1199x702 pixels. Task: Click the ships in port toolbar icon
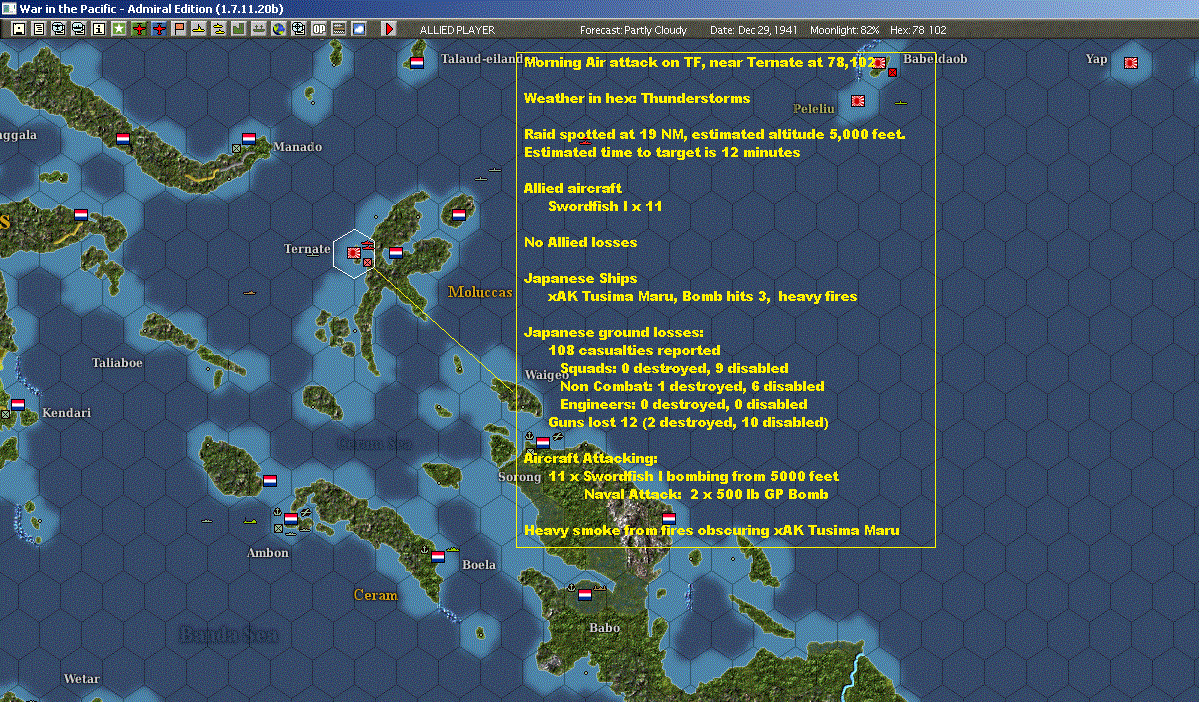258,29
